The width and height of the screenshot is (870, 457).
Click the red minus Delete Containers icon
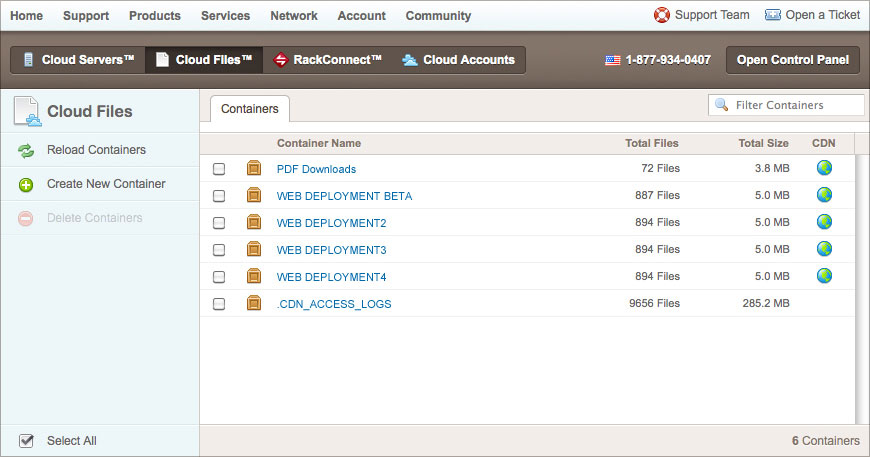coord(26,219)
